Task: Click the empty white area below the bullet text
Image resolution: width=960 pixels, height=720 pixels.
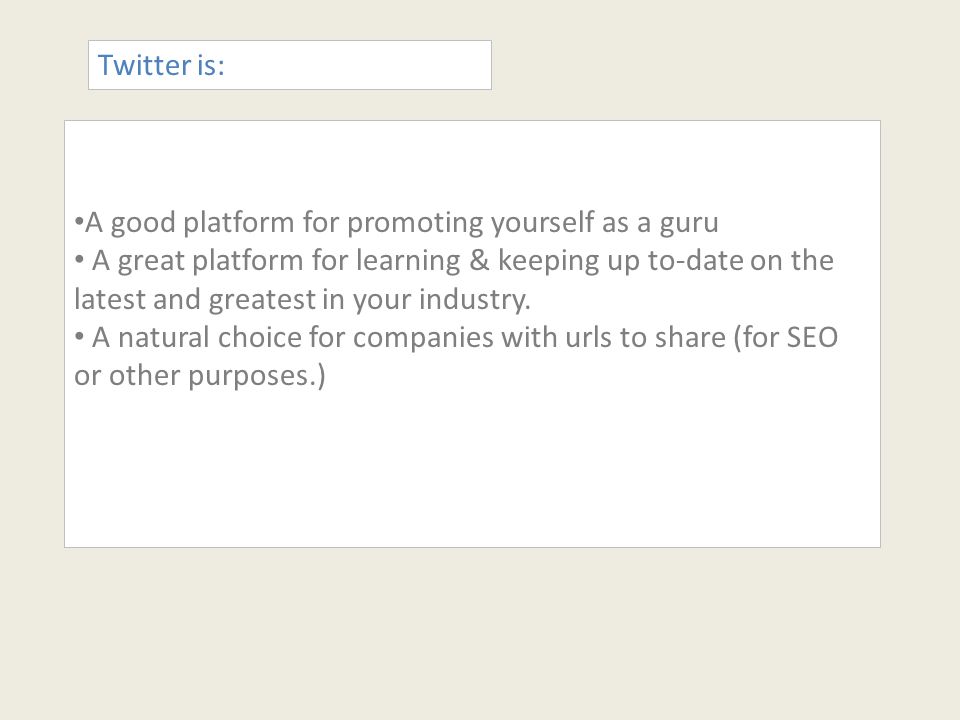Action: pyautogui.click(x=472, y=468)
